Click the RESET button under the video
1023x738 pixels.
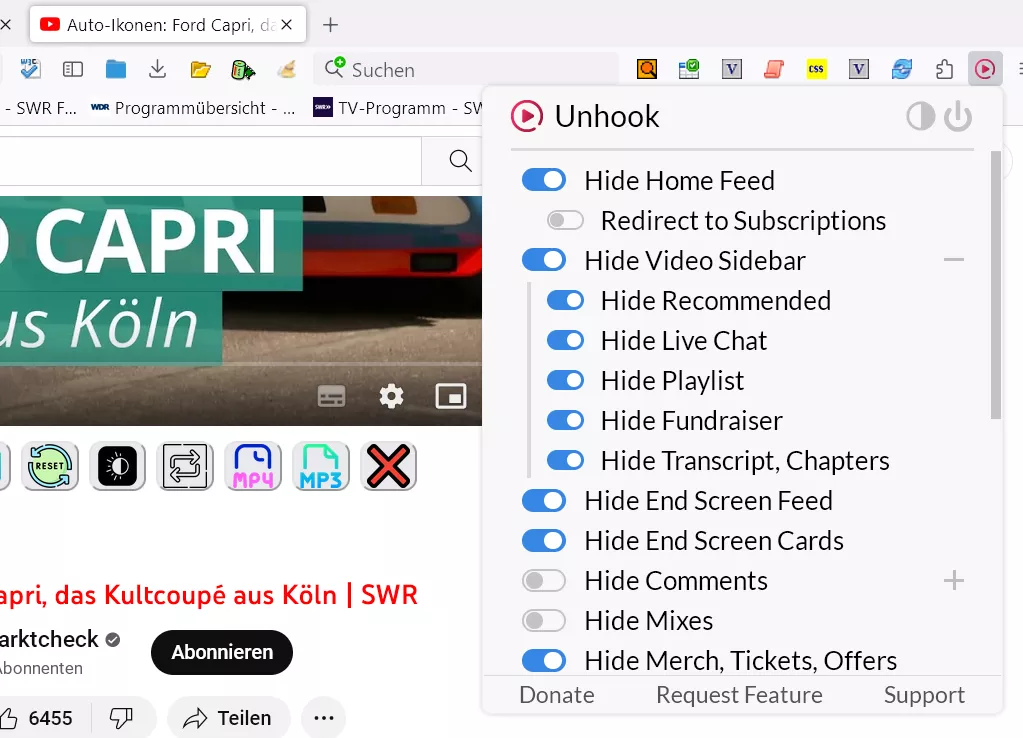coord(50,466)
